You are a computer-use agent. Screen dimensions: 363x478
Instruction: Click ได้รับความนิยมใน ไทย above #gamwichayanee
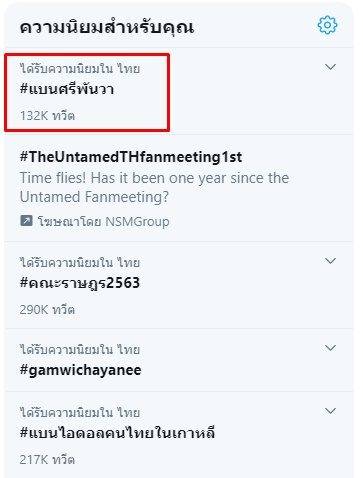(x=80, y=350)
